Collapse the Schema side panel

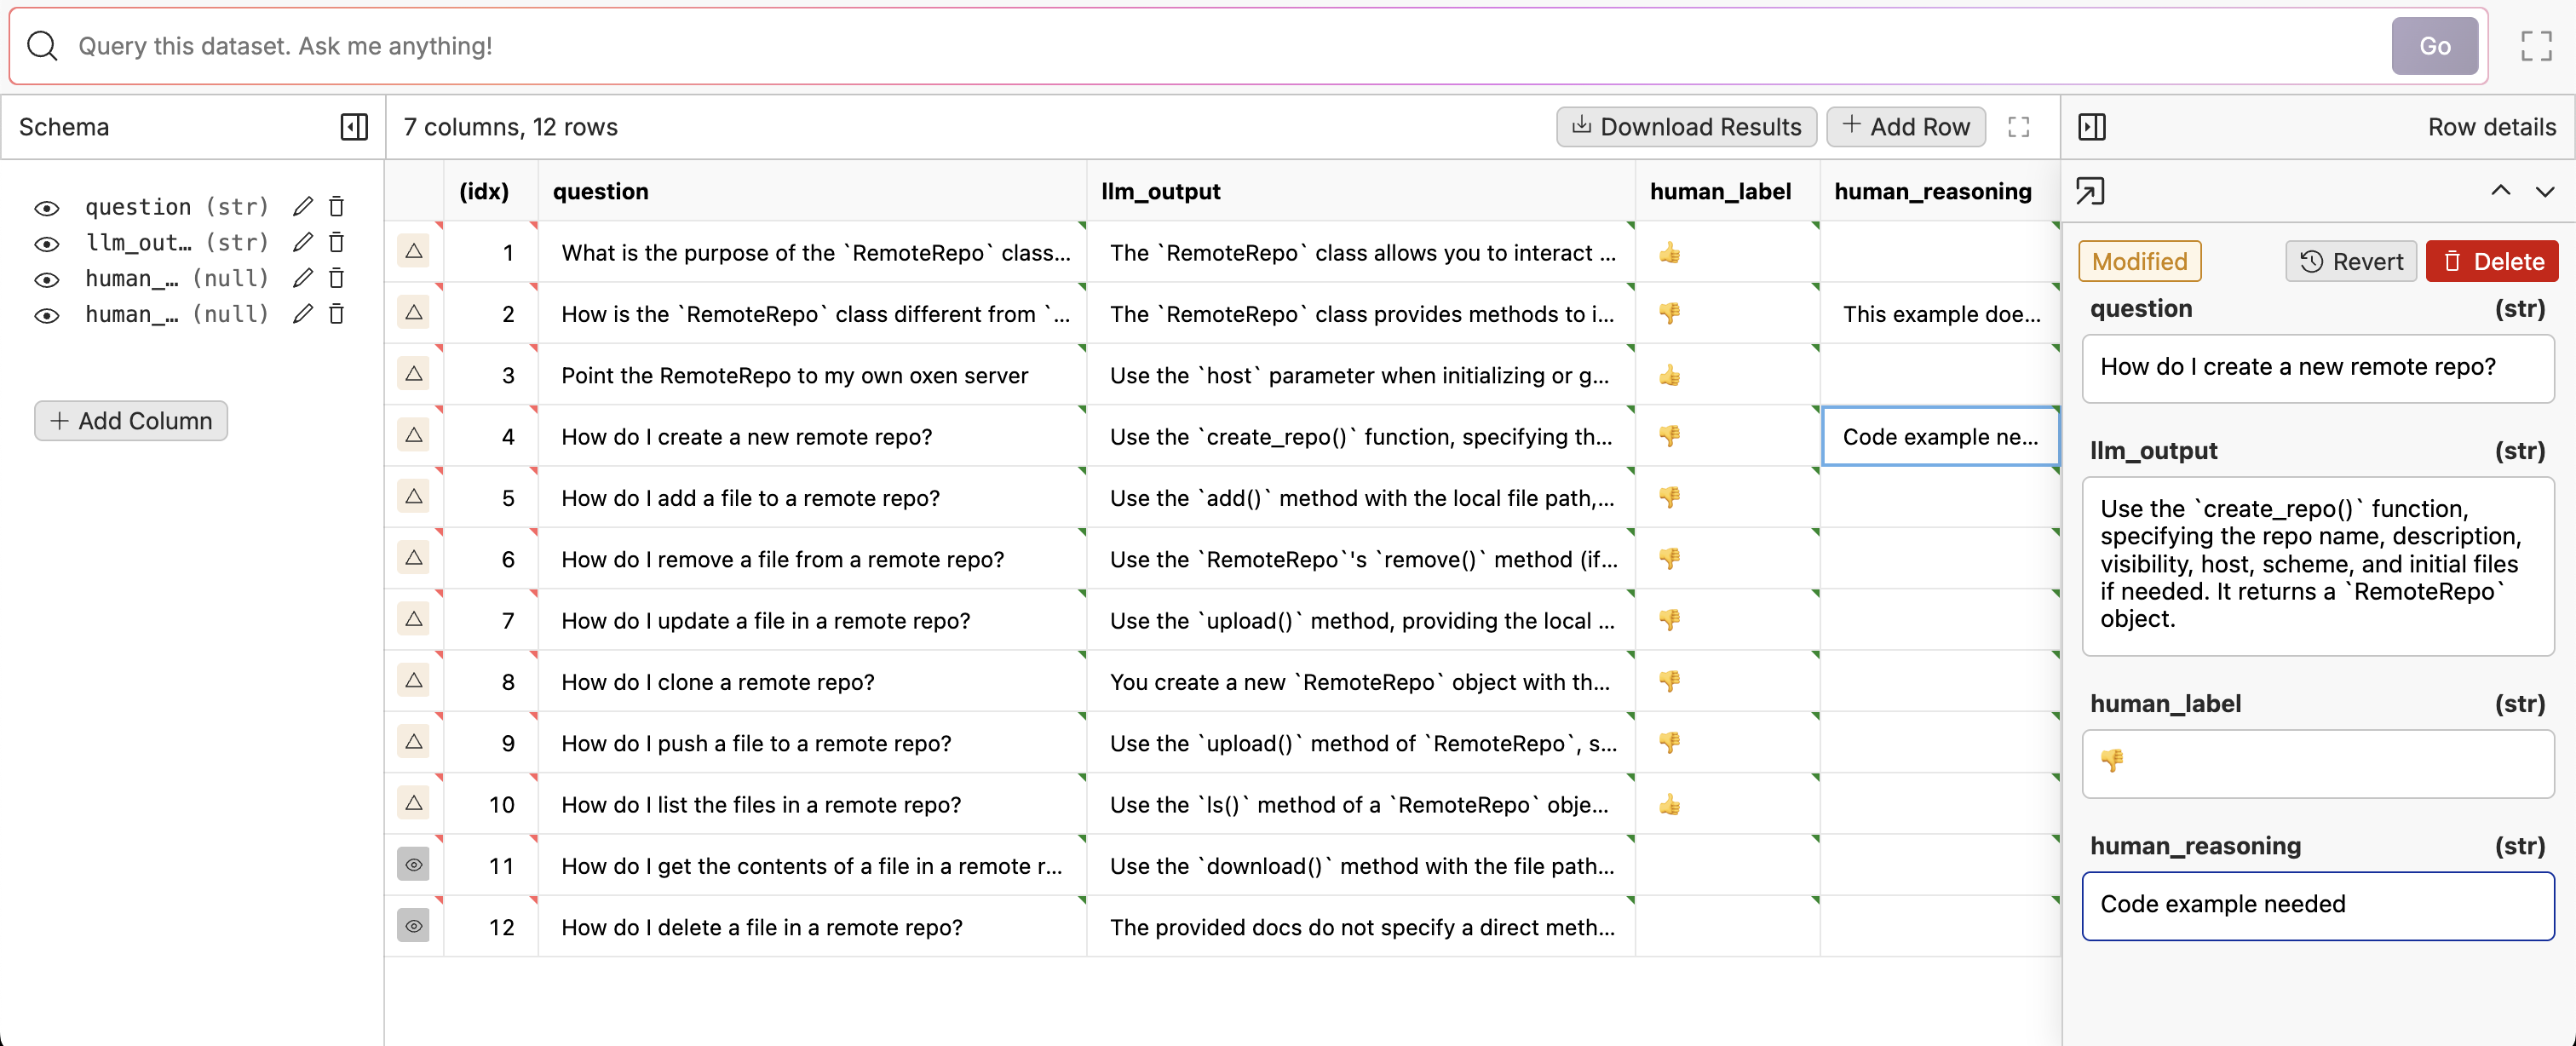pyautogui.click(x=354, y=127)
